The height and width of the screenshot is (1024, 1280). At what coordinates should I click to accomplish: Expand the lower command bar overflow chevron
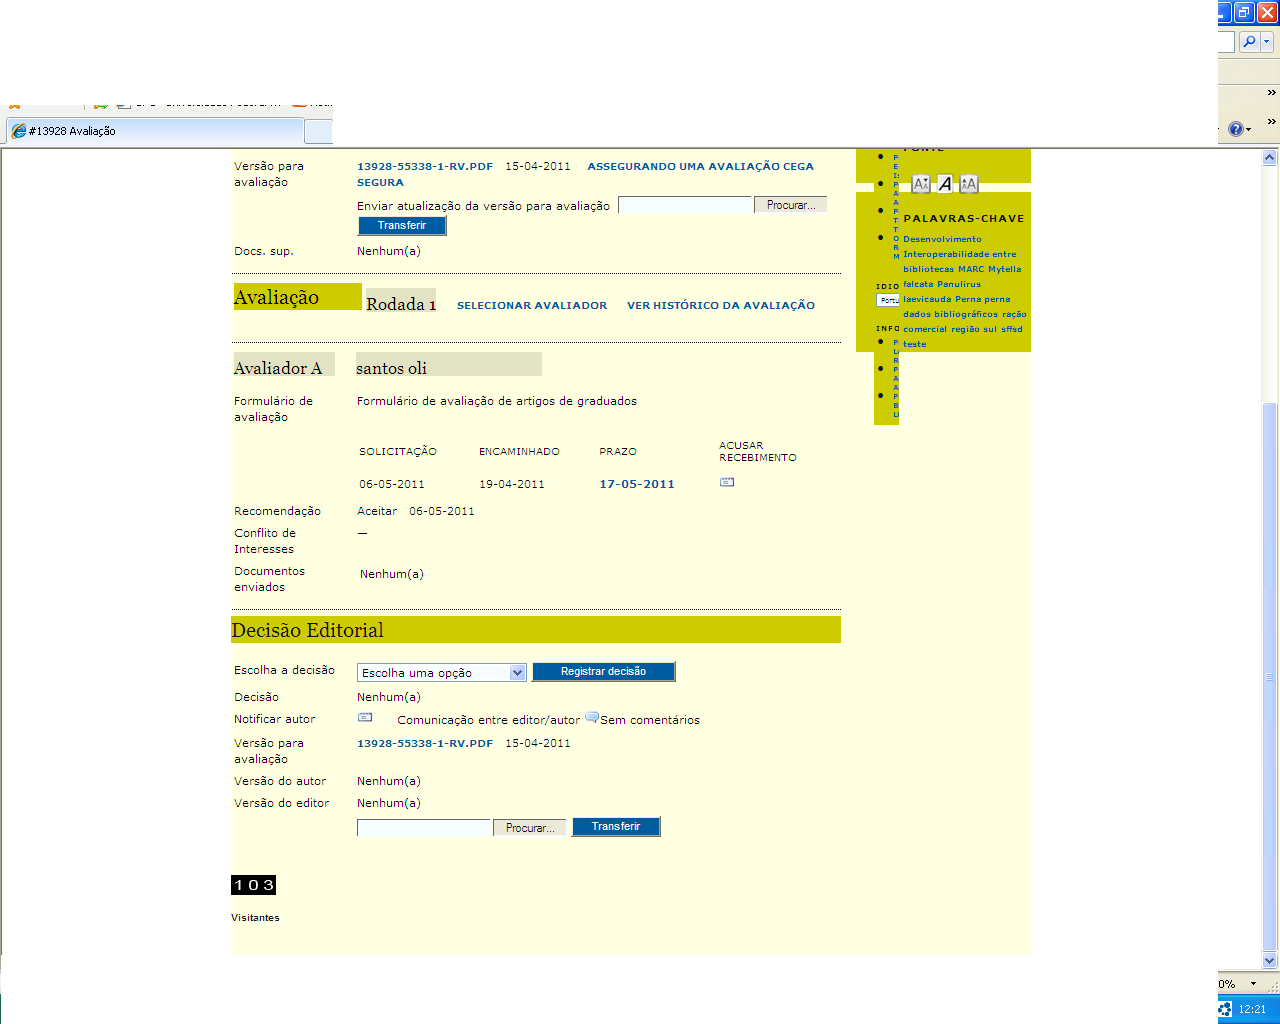click(1271, 122)
